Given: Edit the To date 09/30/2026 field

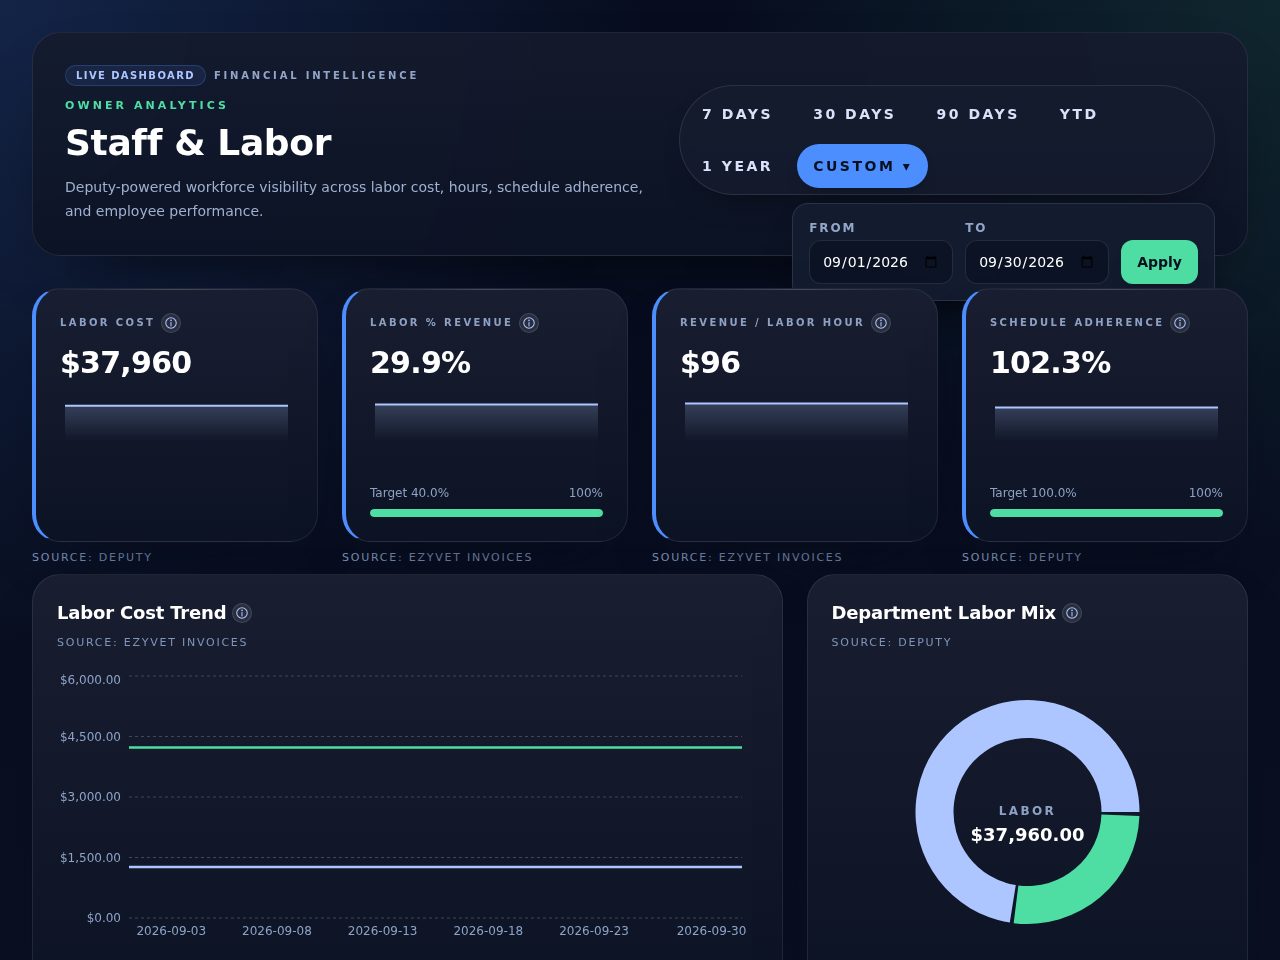Looking at the screenshot, I should (1036, 262).
